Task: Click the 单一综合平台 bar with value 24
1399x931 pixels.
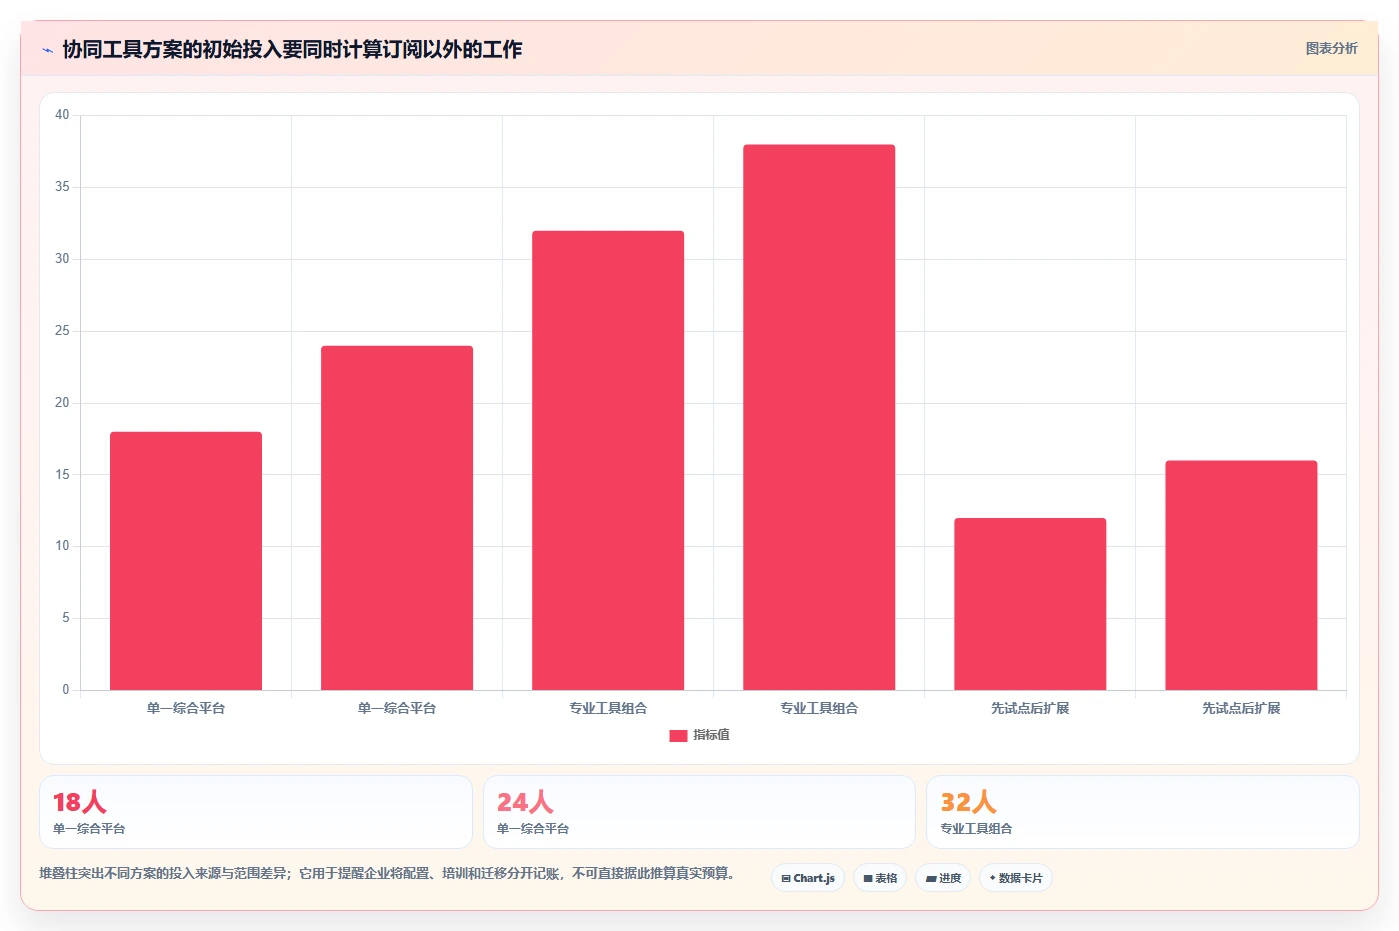Action: (397, 518)
